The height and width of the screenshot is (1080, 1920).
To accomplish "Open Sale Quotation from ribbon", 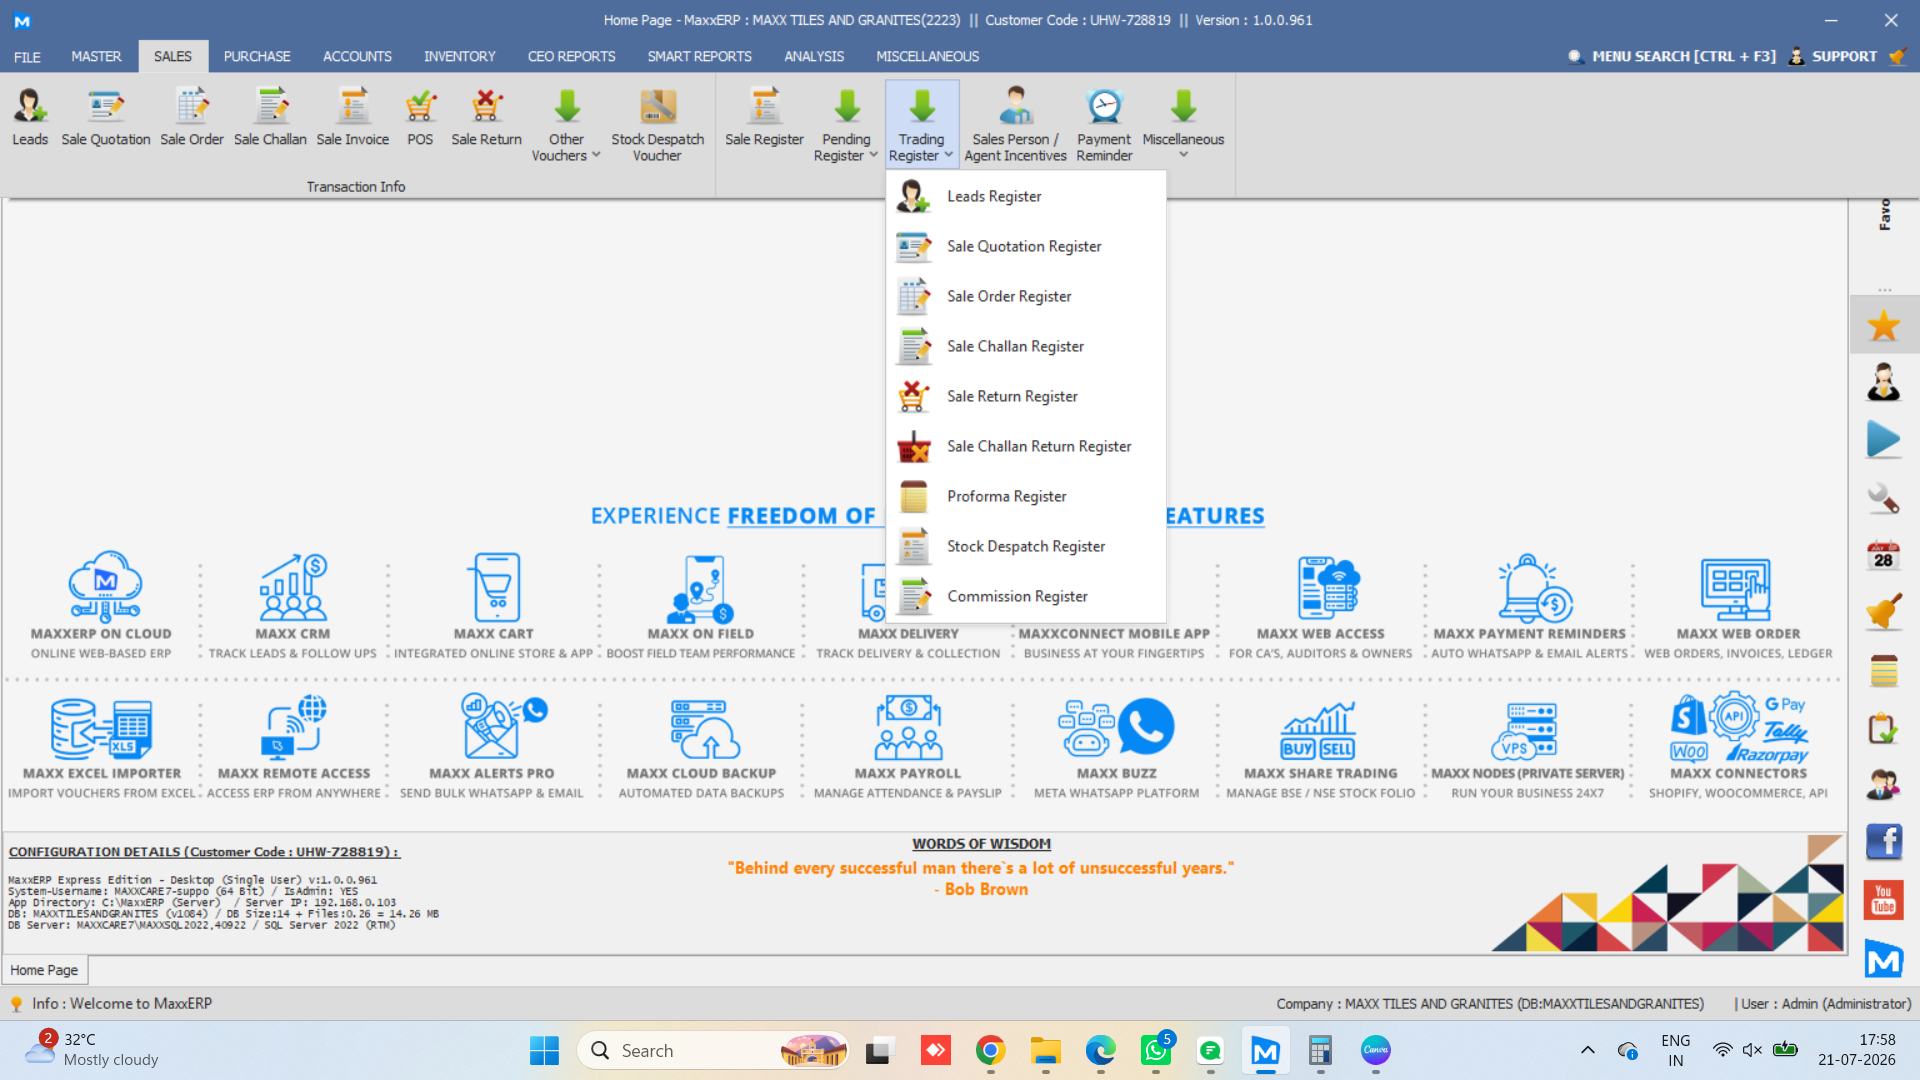I will 106,118.
